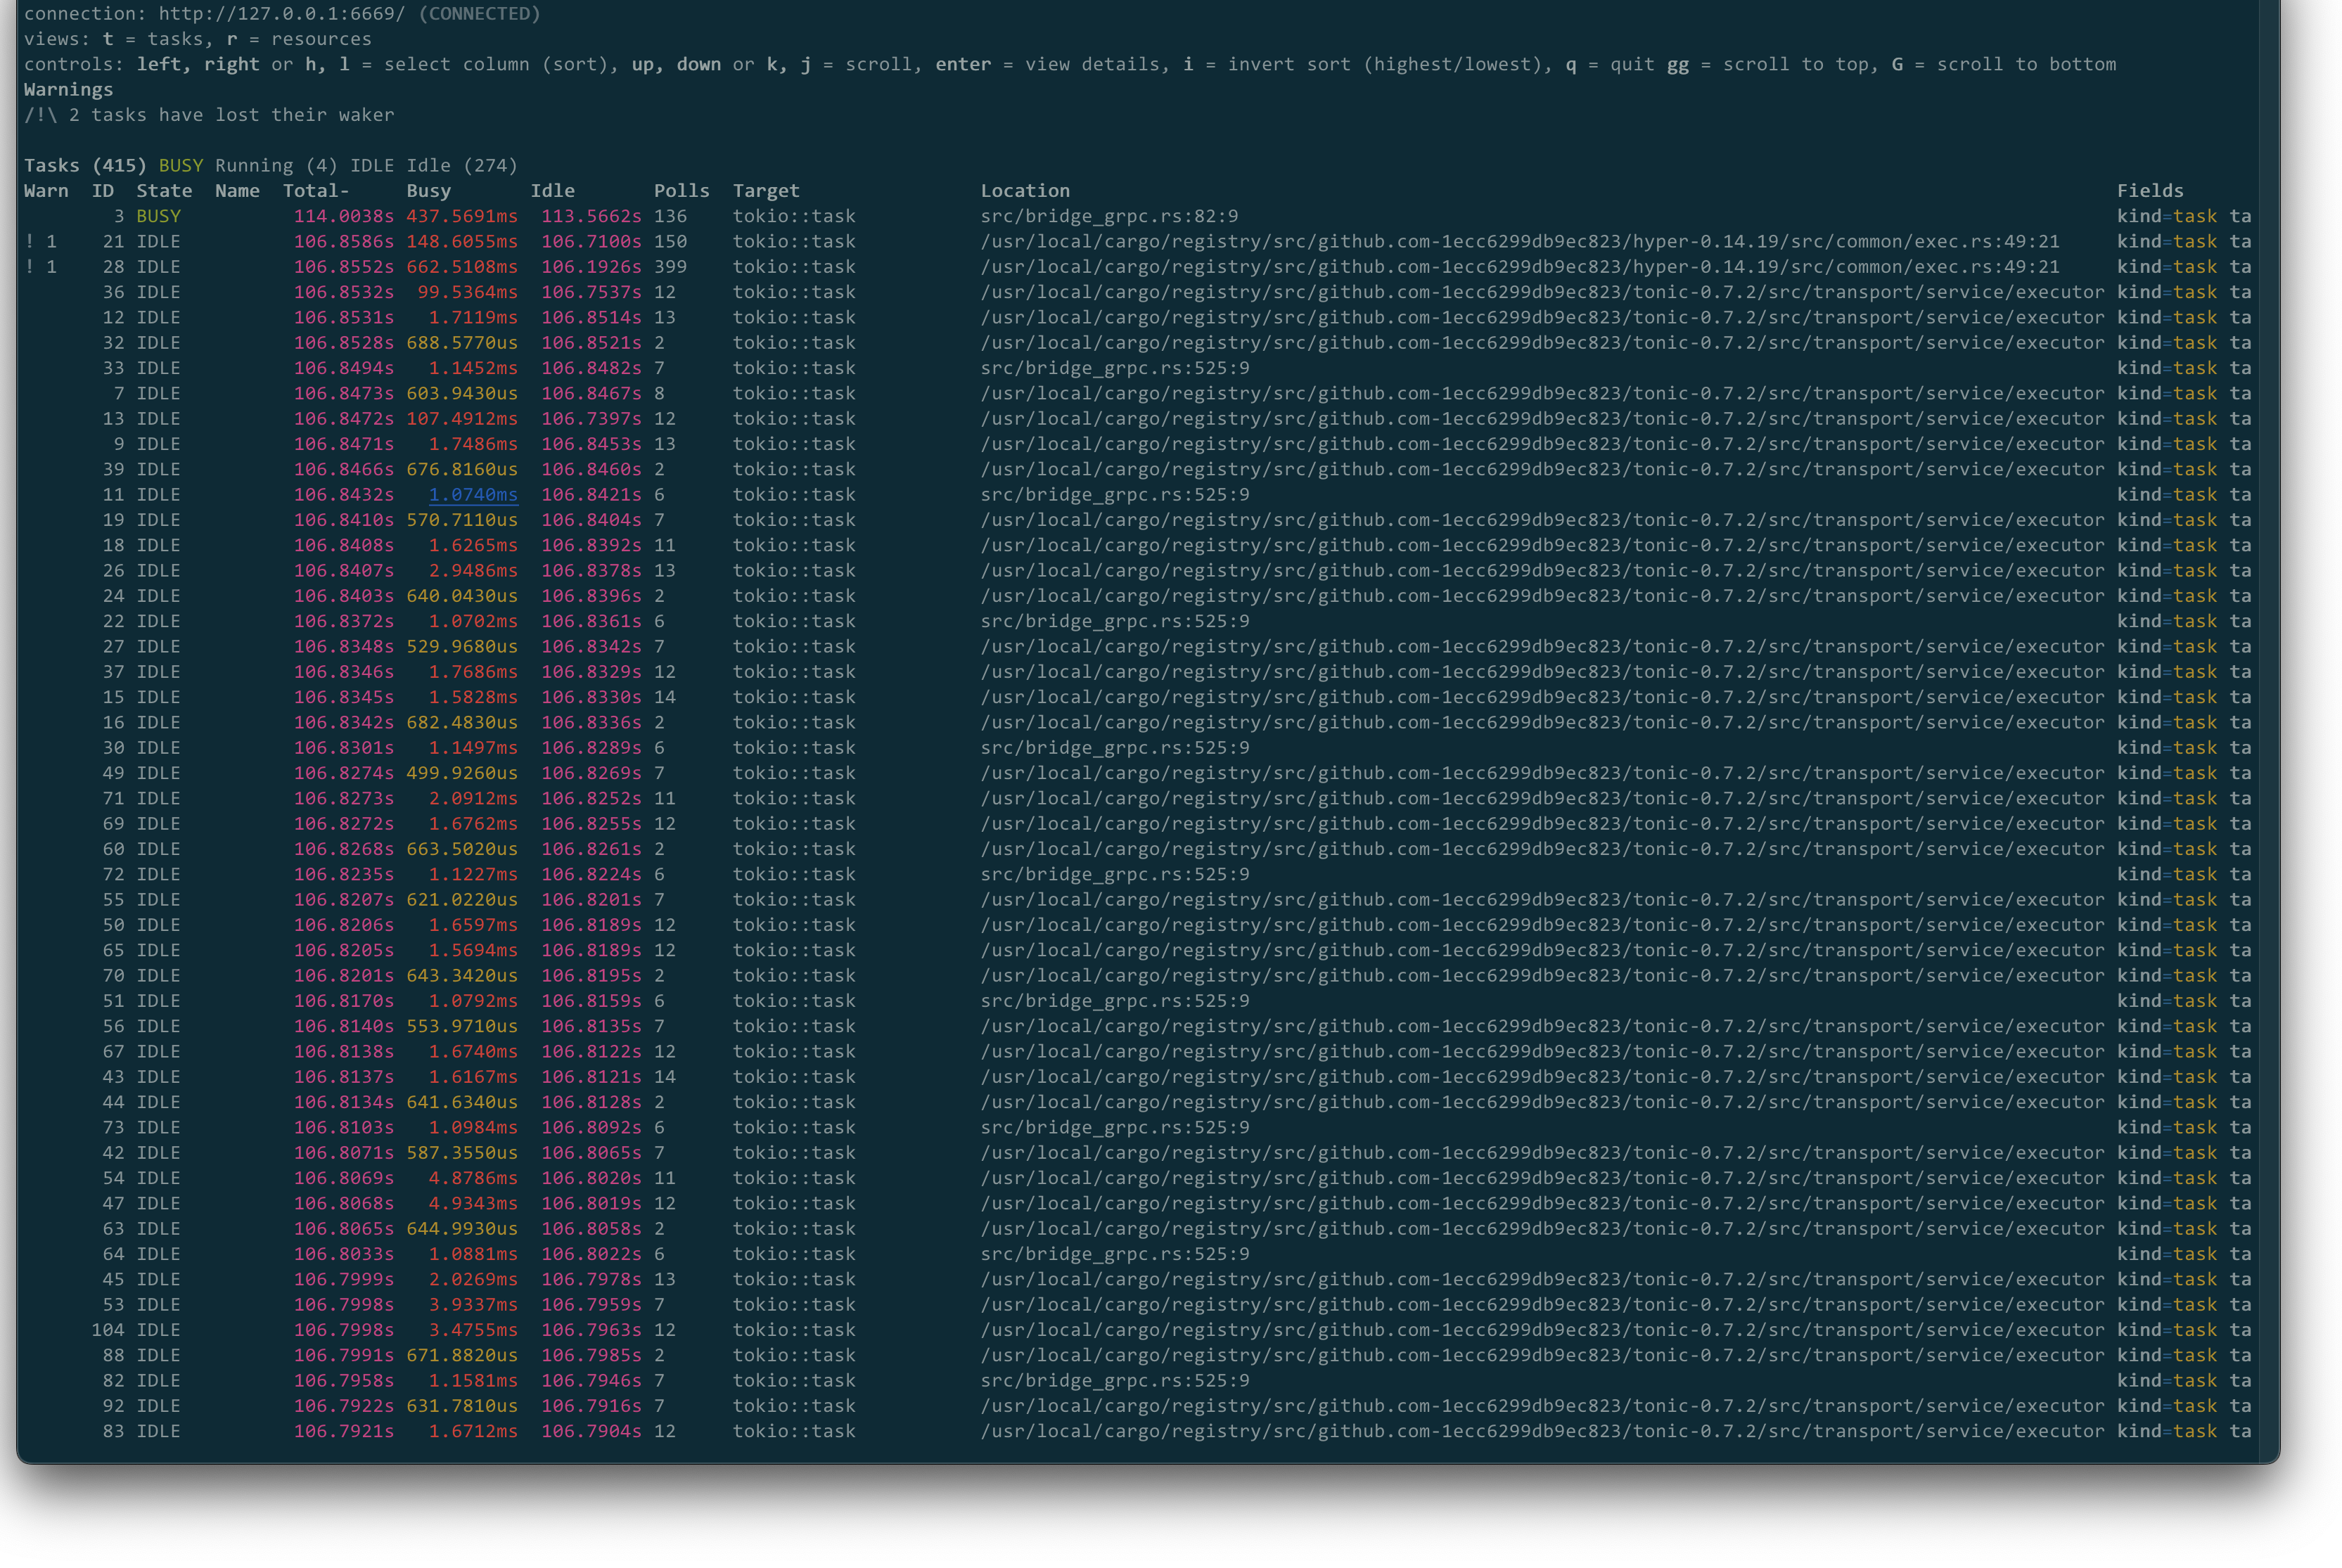Click busy time 2.9486ms

point(473,570)
